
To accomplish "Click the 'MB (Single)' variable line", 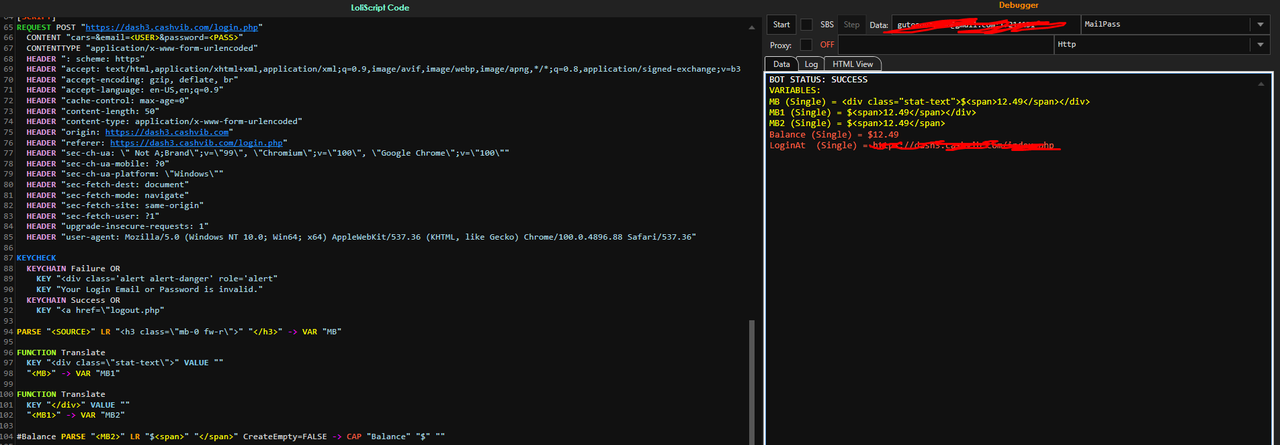I will pos(929,101).
